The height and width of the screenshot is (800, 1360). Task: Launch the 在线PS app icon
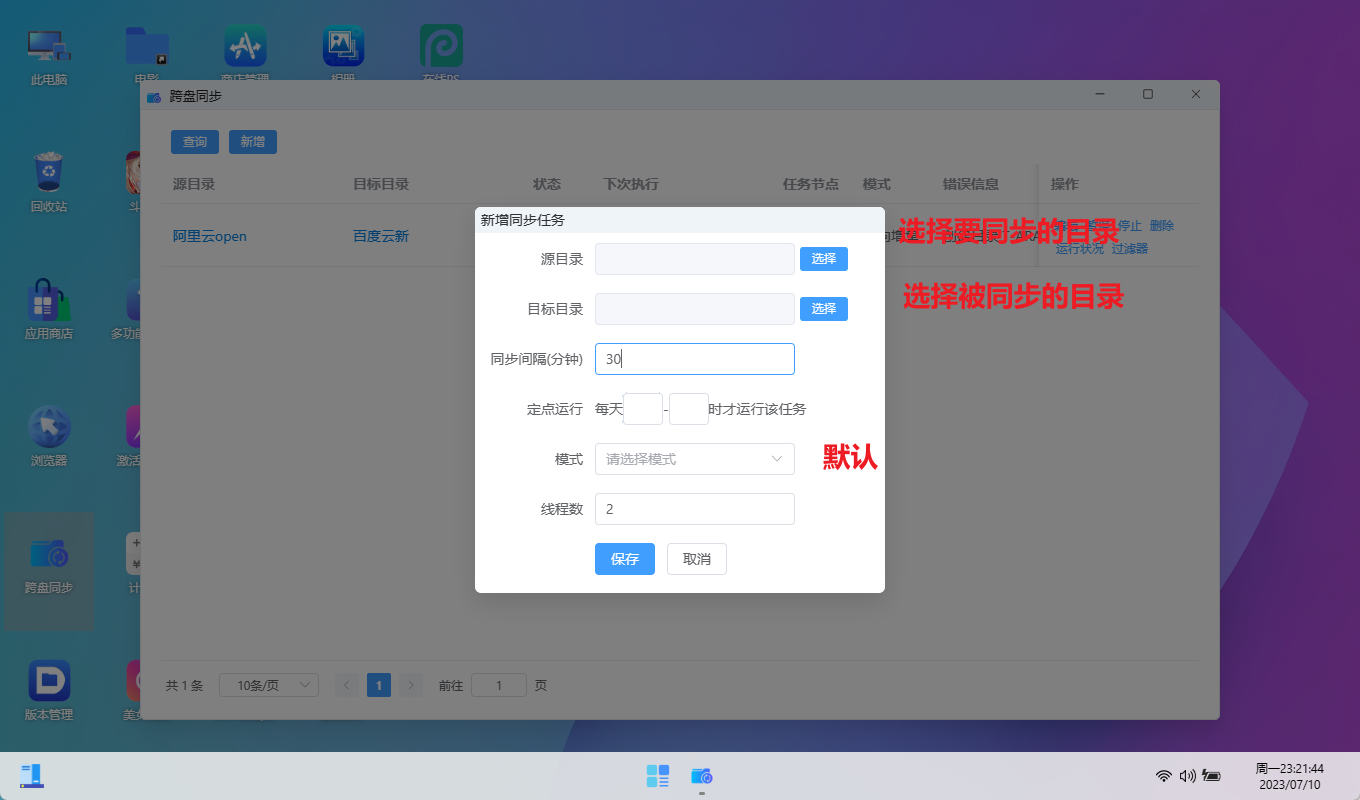coord(440,45)
